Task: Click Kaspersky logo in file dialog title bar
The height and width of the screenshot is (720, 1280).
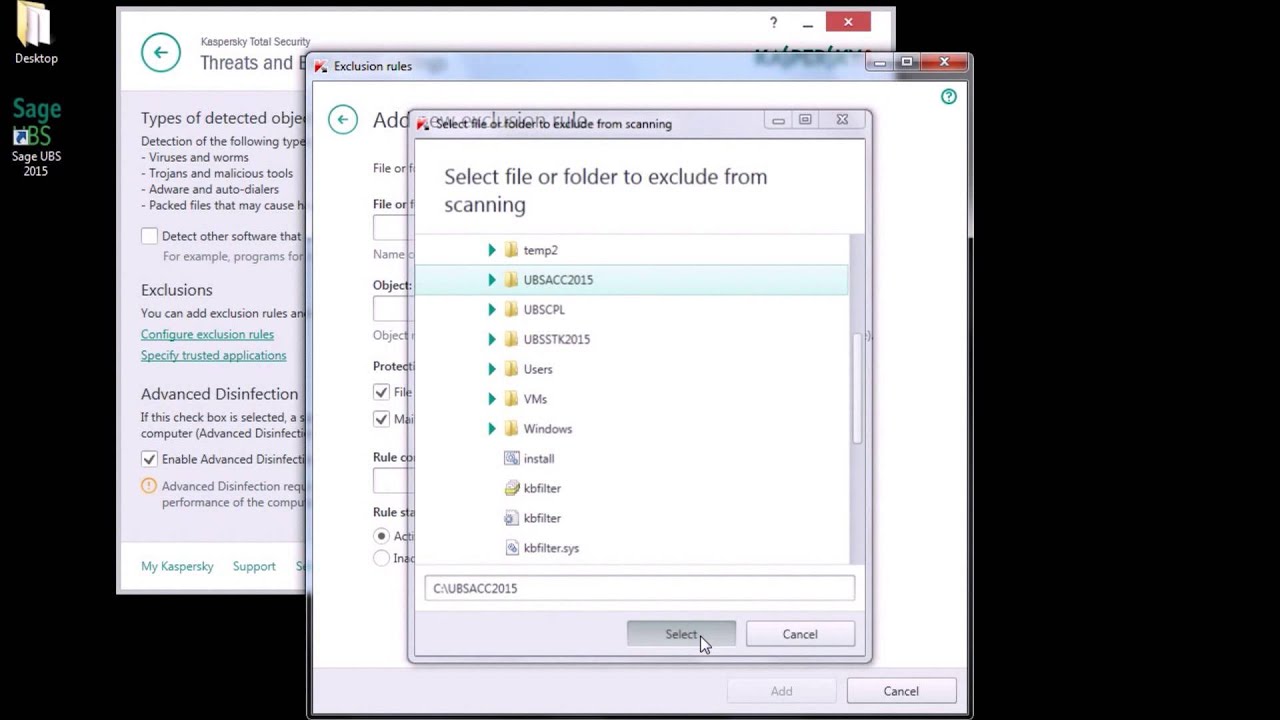Action: click(x=423, y=124)
